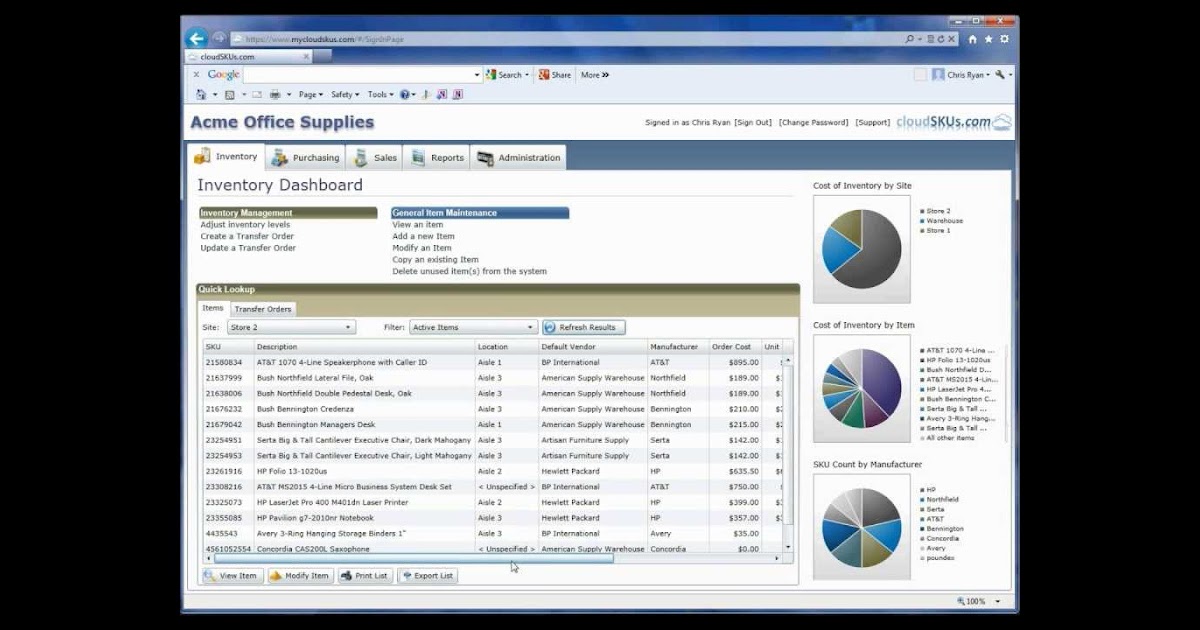Click the cloudSKUs.com logo
The image size is (1200, 630).
click(954, 122)
